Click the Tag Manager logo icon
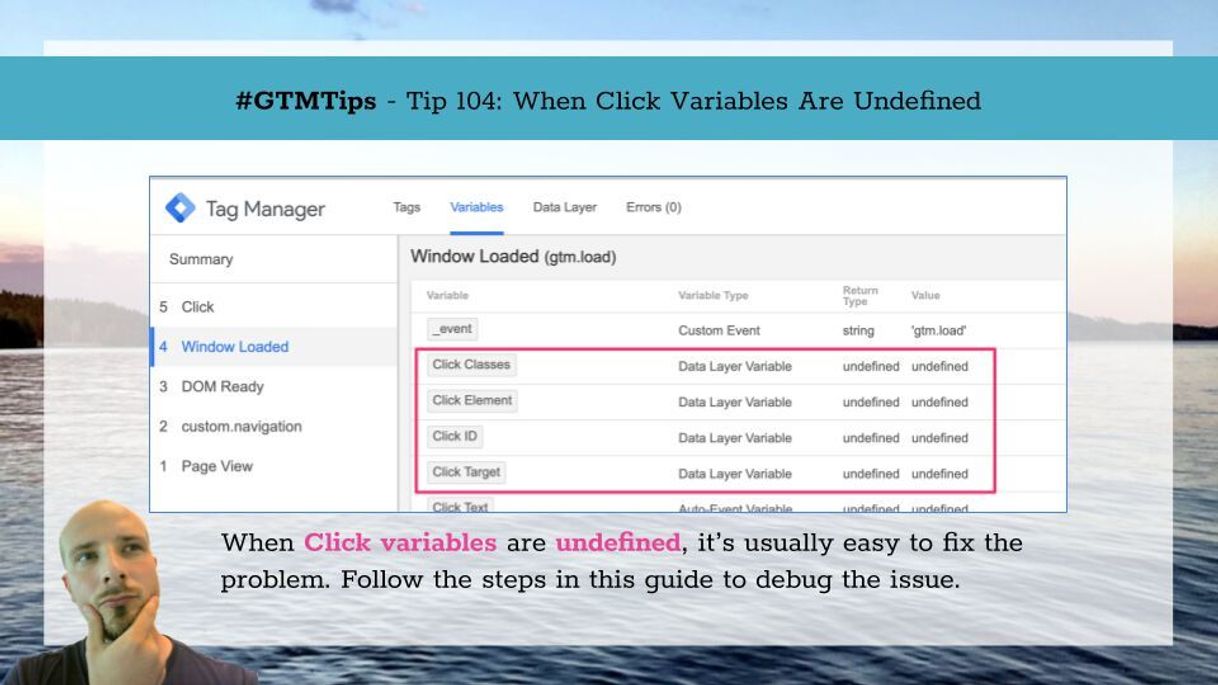 (180, 208)
